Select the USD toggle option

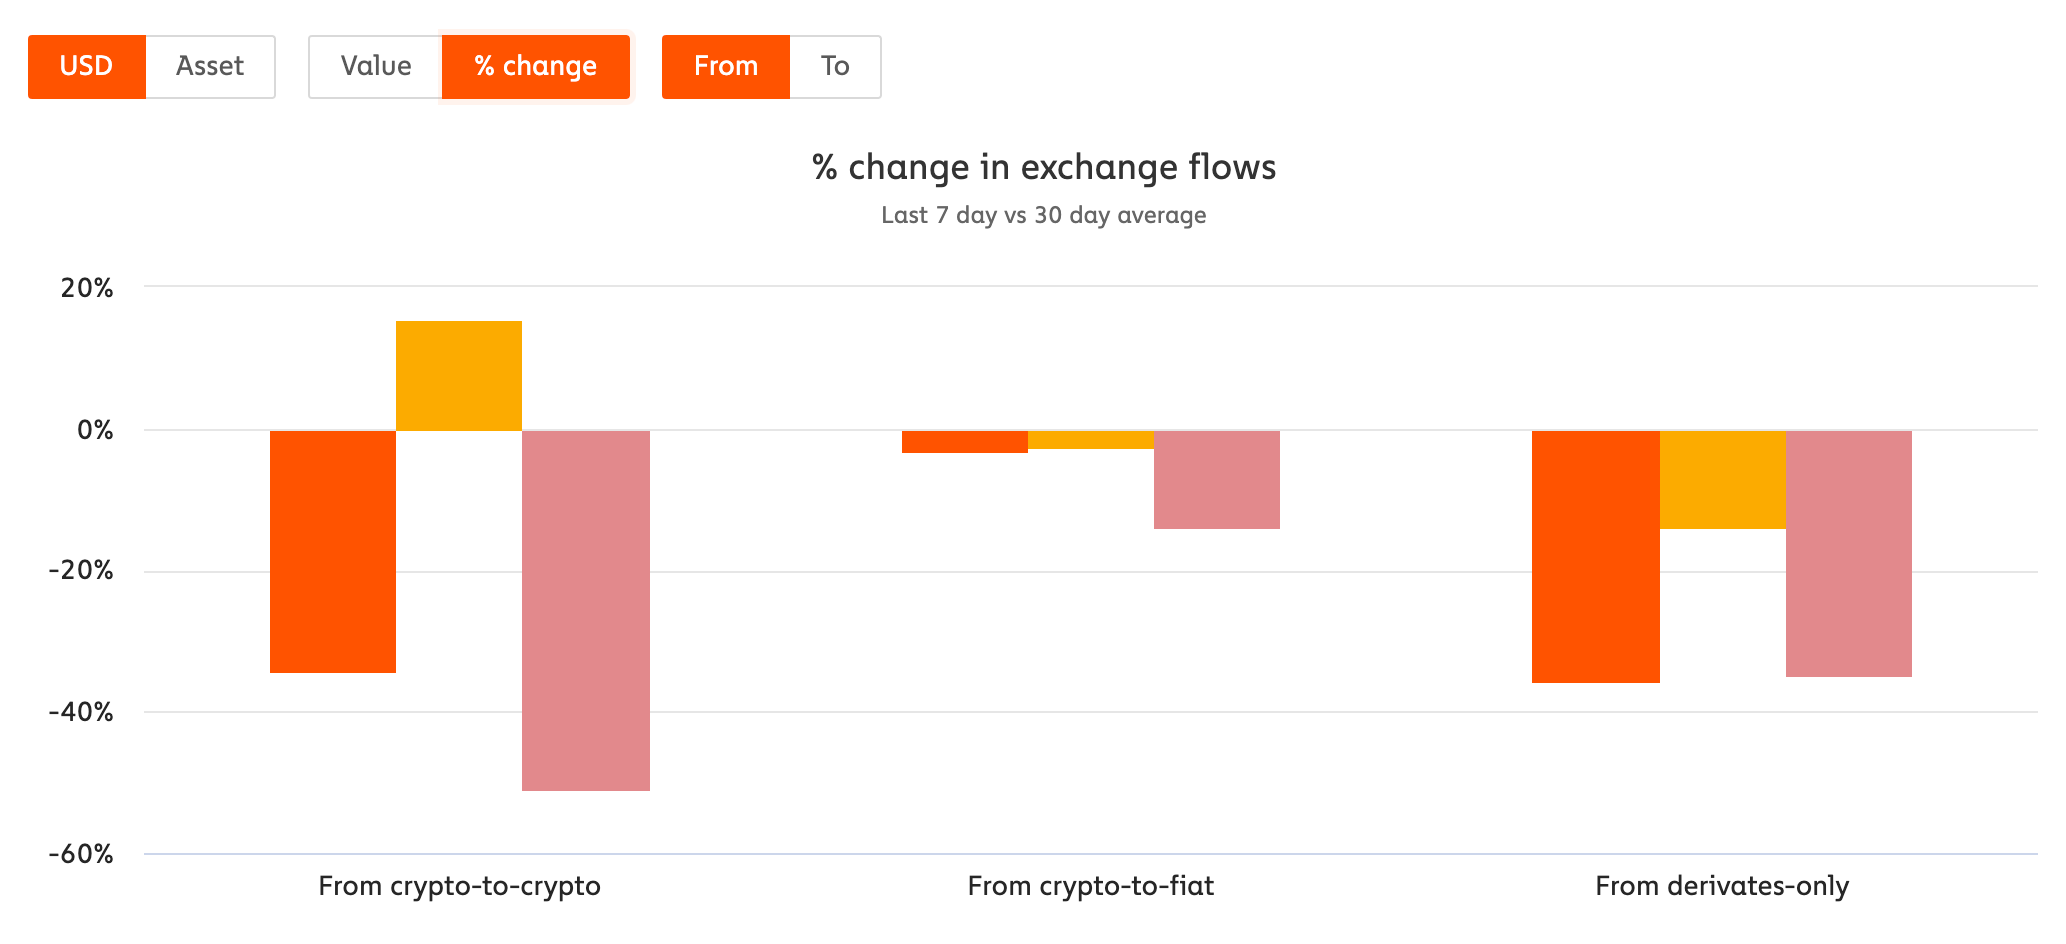pos(87,67)
